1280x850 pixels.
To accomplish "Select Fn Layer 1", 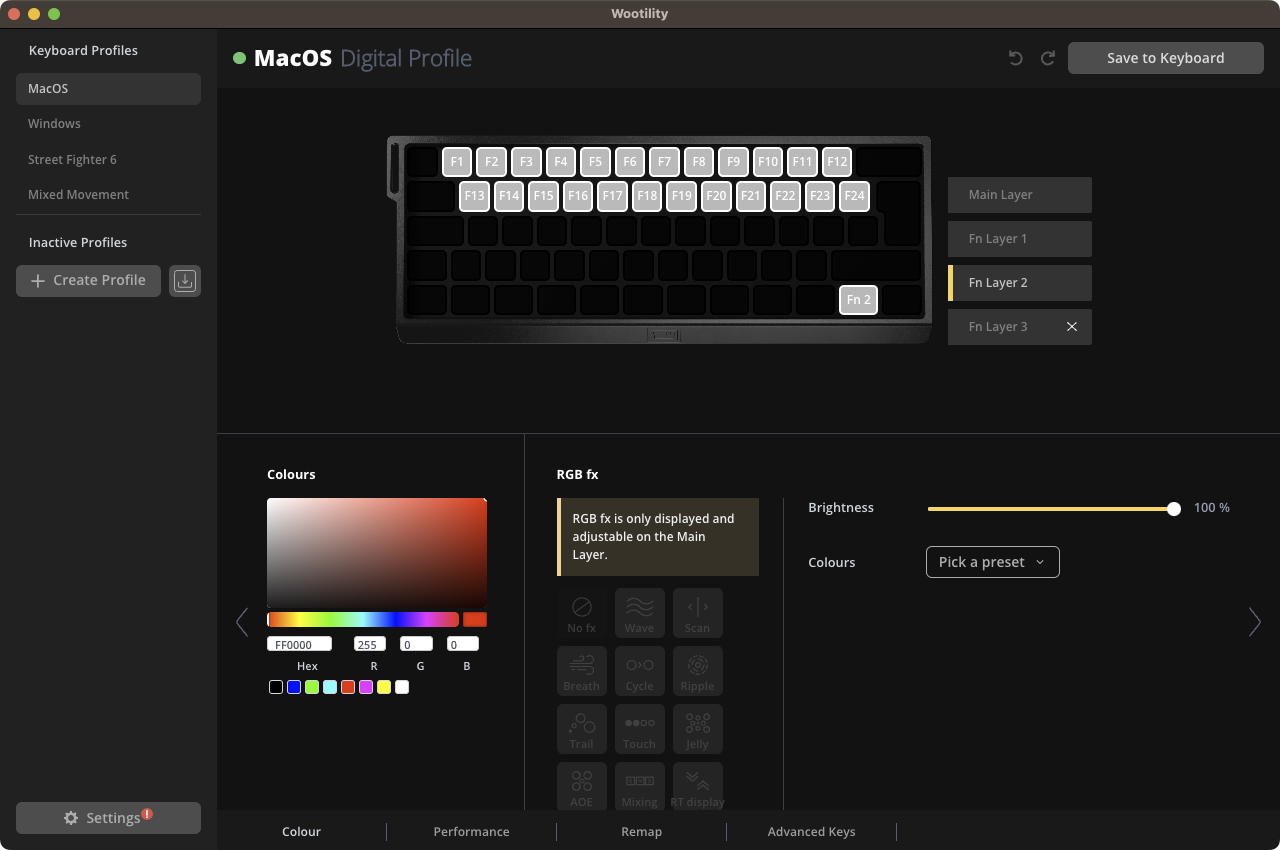I will [x=1020, y=239].
